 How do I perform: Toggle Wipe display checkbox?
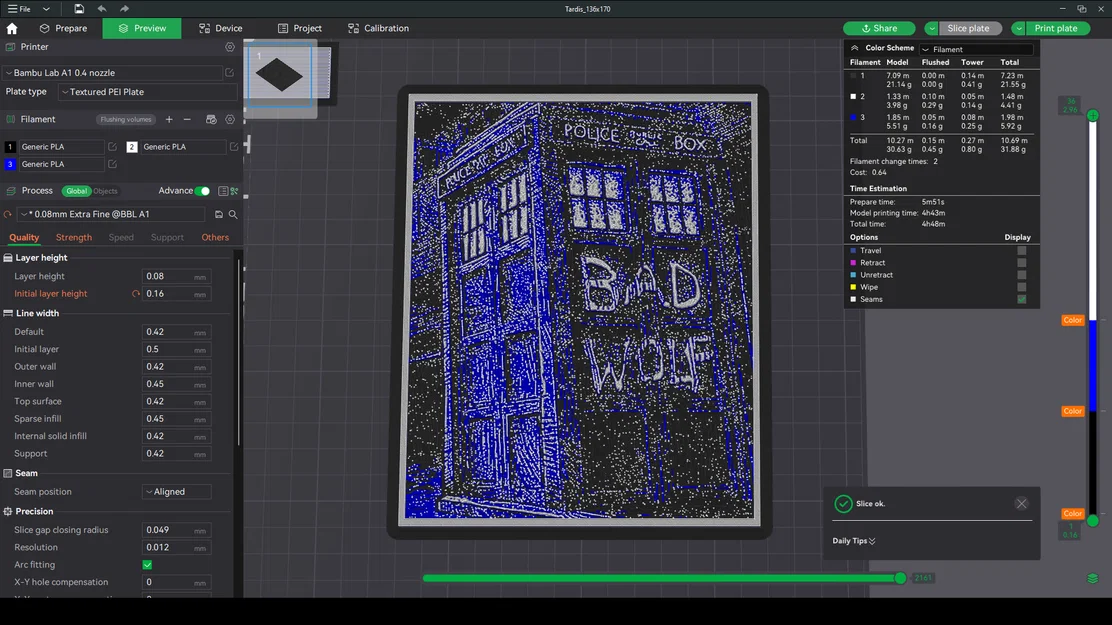[x=1021, y=287]
